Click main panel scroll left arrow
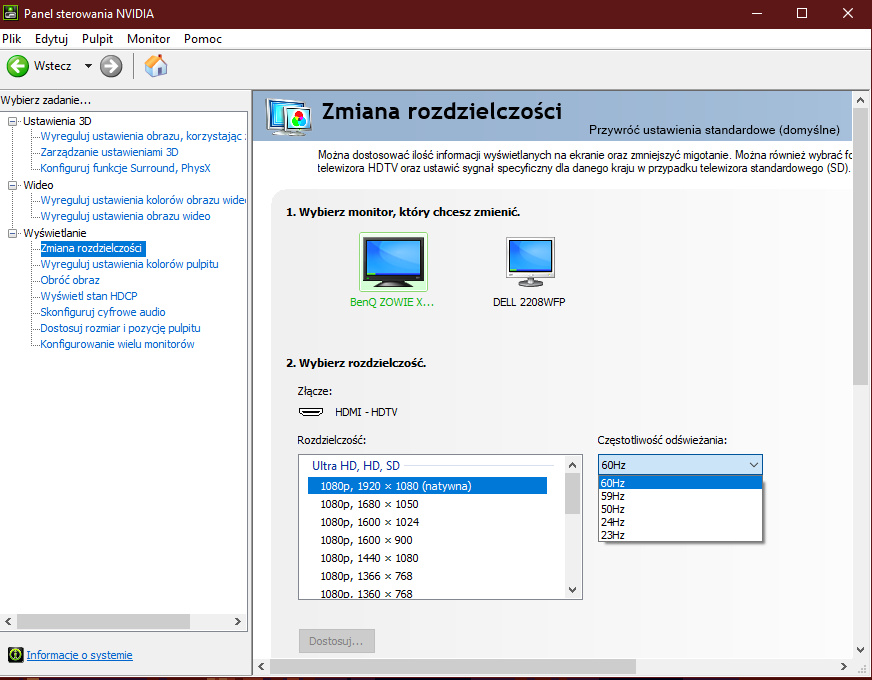The height and width of the screenshot is (680, 872). (x=262, y=666)
